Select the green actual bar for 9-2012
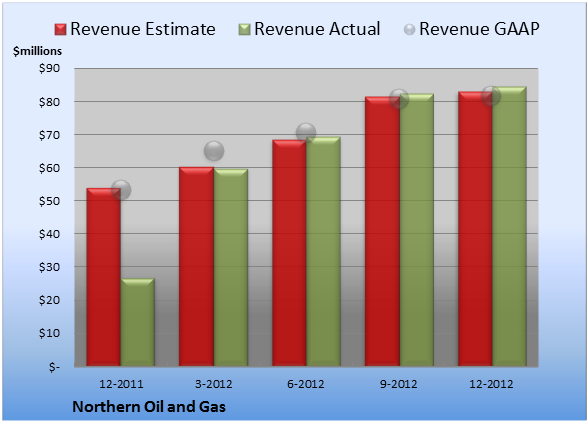This screenshot has width=588, height=422. pos(416,230)
